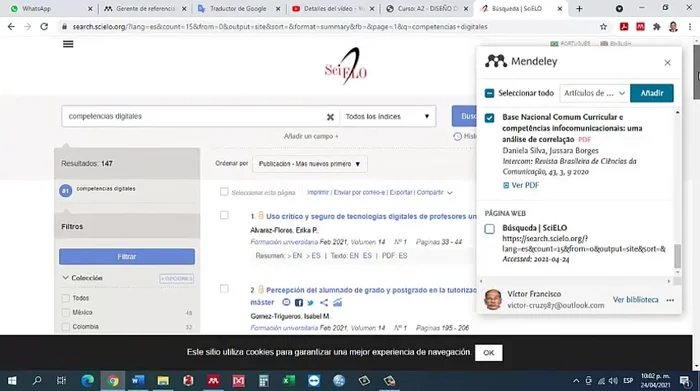Viewport: 700px width, 391px height.
Task: Open the Chrome extensions puzzle icon
Action: coord(656,27)
